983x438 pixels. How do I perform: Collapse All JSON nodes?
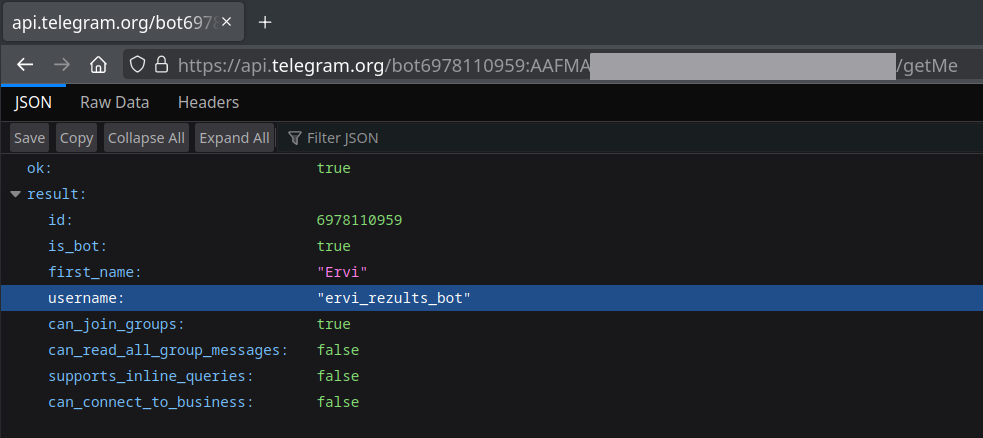tap(146, 138)
